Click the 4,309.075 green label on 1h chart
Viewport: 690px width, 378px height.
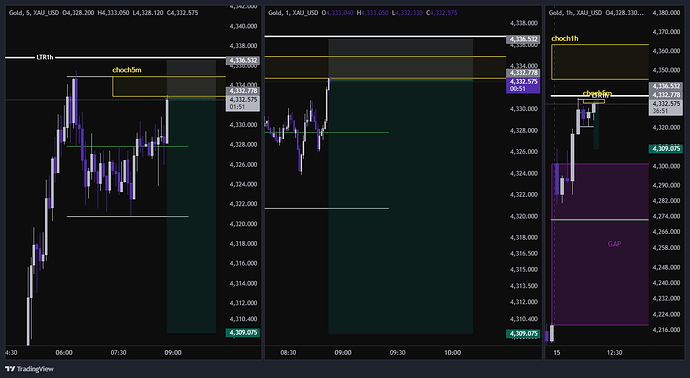[x=666, y=149]
